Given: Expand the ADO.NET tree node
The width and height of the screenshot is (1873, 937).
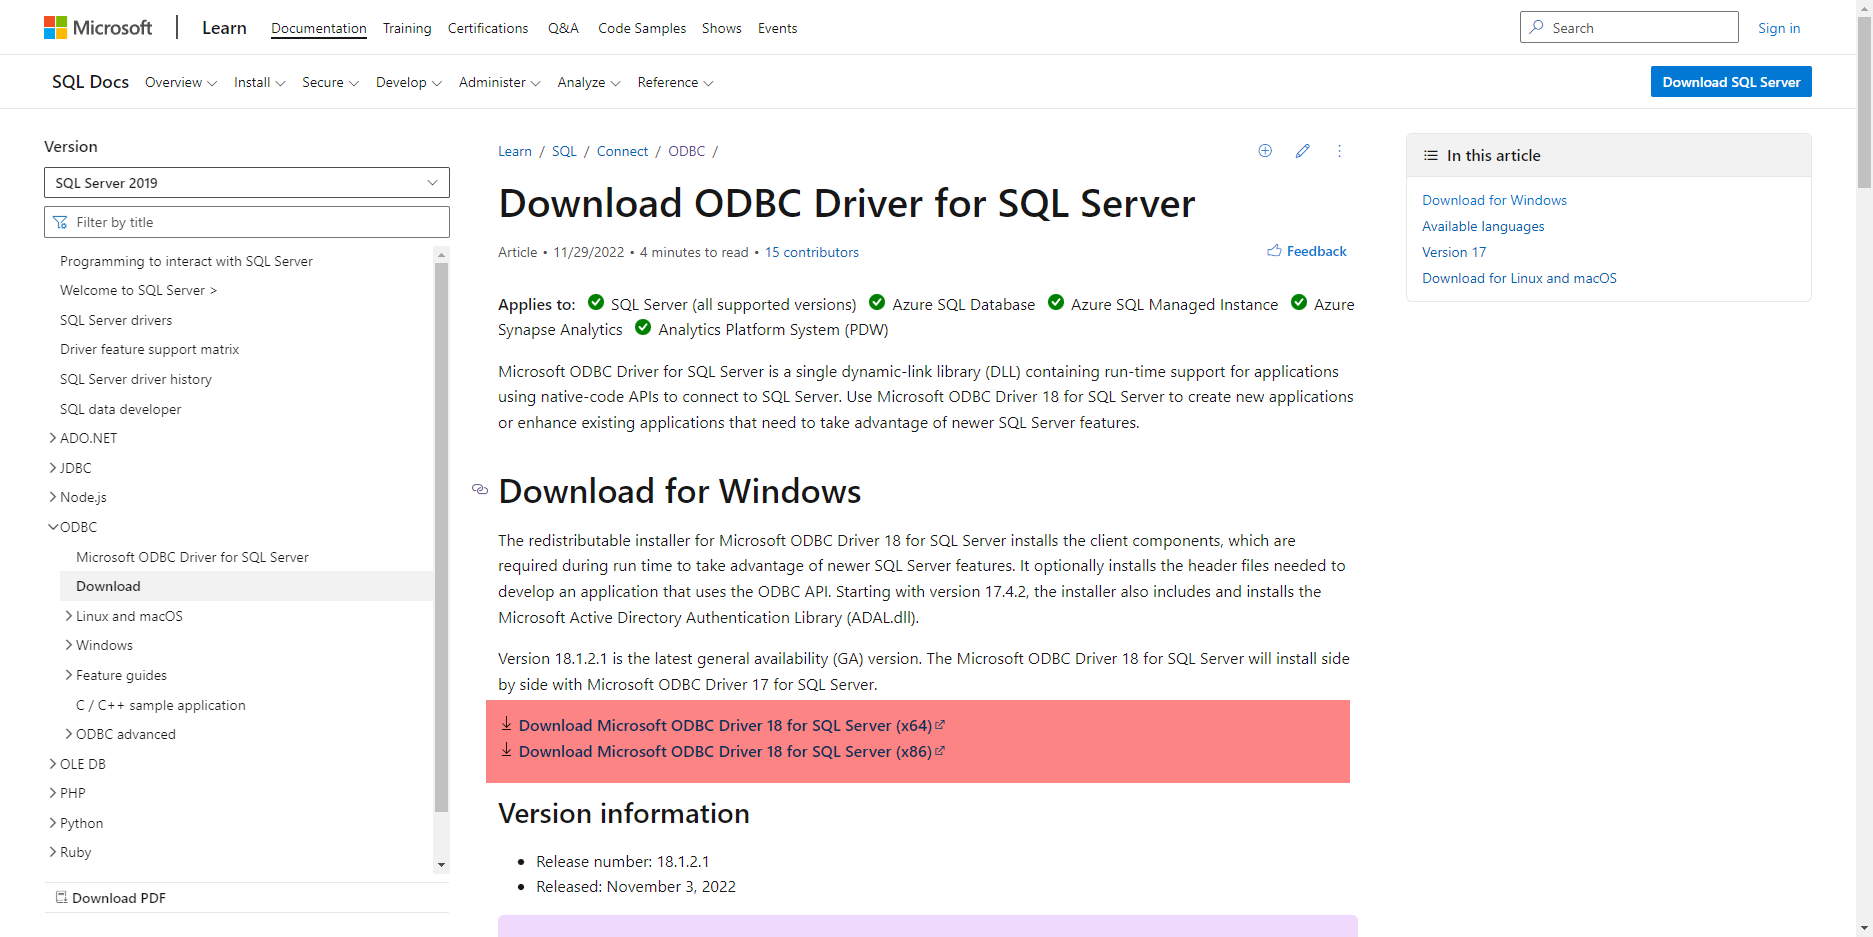Looking at the screenshot, I should (x=53, y=438).
